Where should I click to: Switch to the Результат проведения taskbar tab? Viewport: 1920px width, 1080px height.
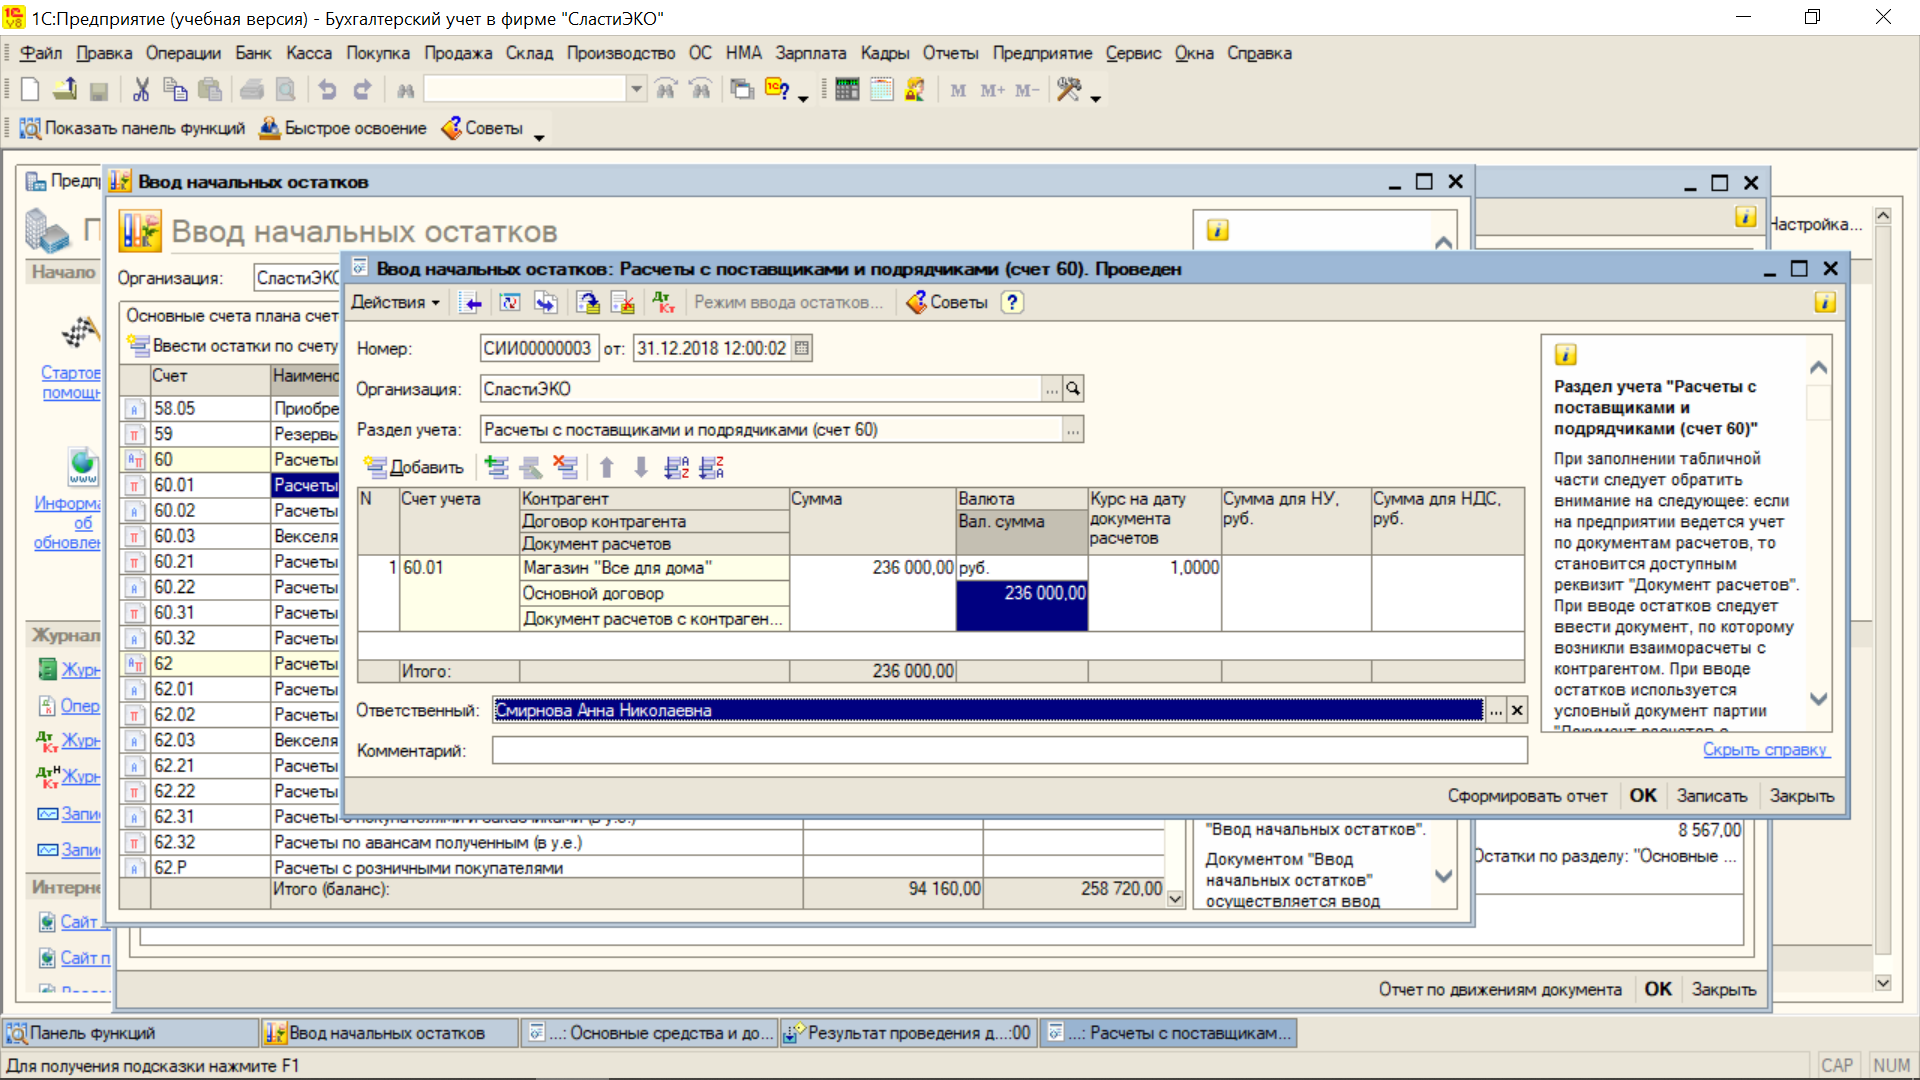click(x=908, y=1033)
